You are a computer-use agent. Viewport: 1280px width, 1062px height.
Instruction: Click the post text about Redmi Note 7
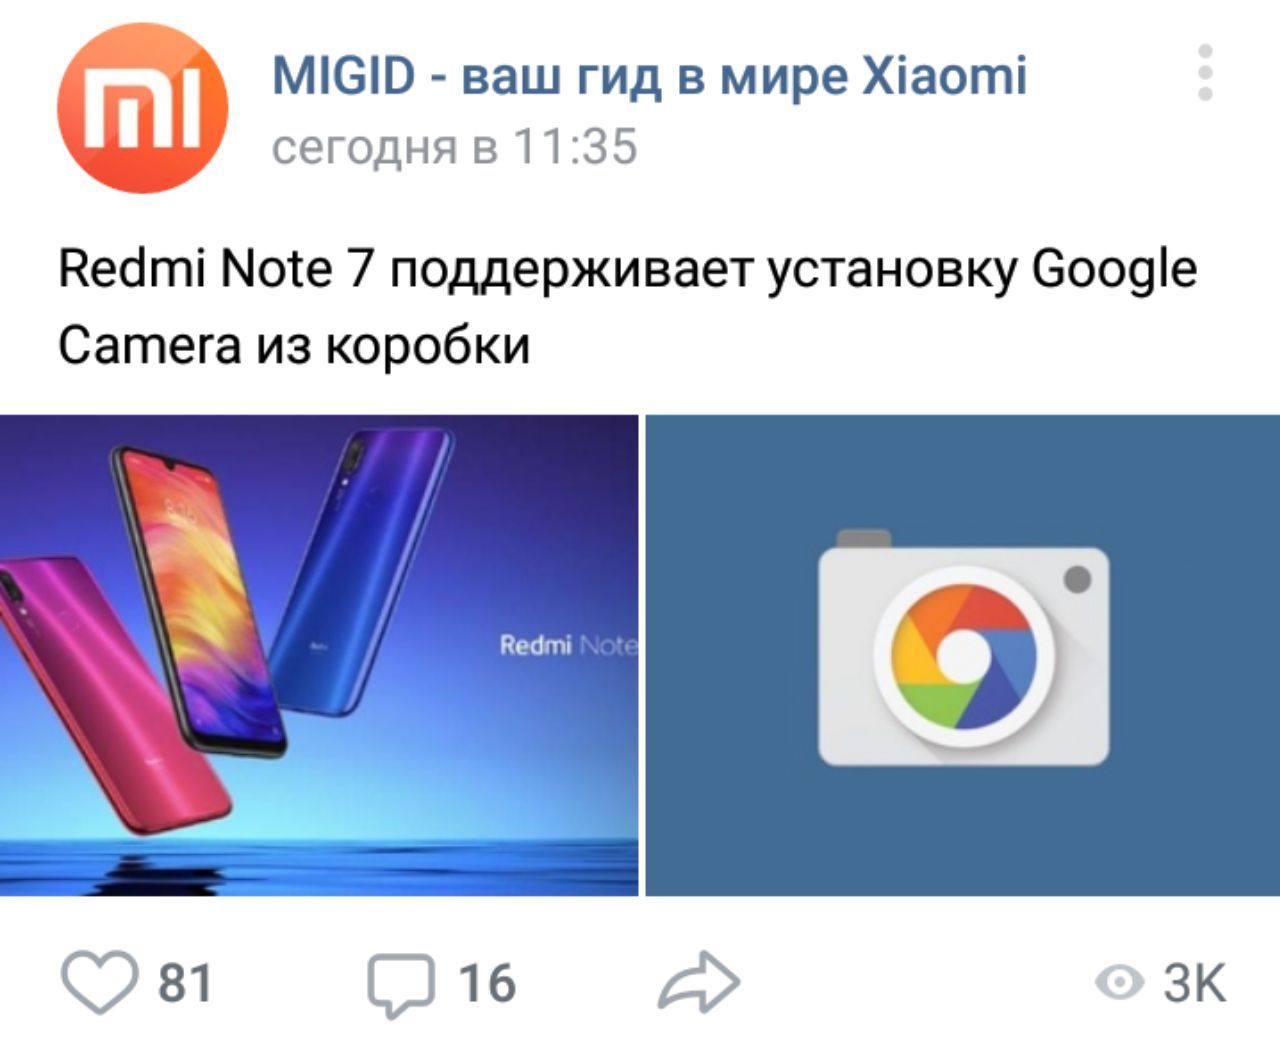click(x=627, y=307)
